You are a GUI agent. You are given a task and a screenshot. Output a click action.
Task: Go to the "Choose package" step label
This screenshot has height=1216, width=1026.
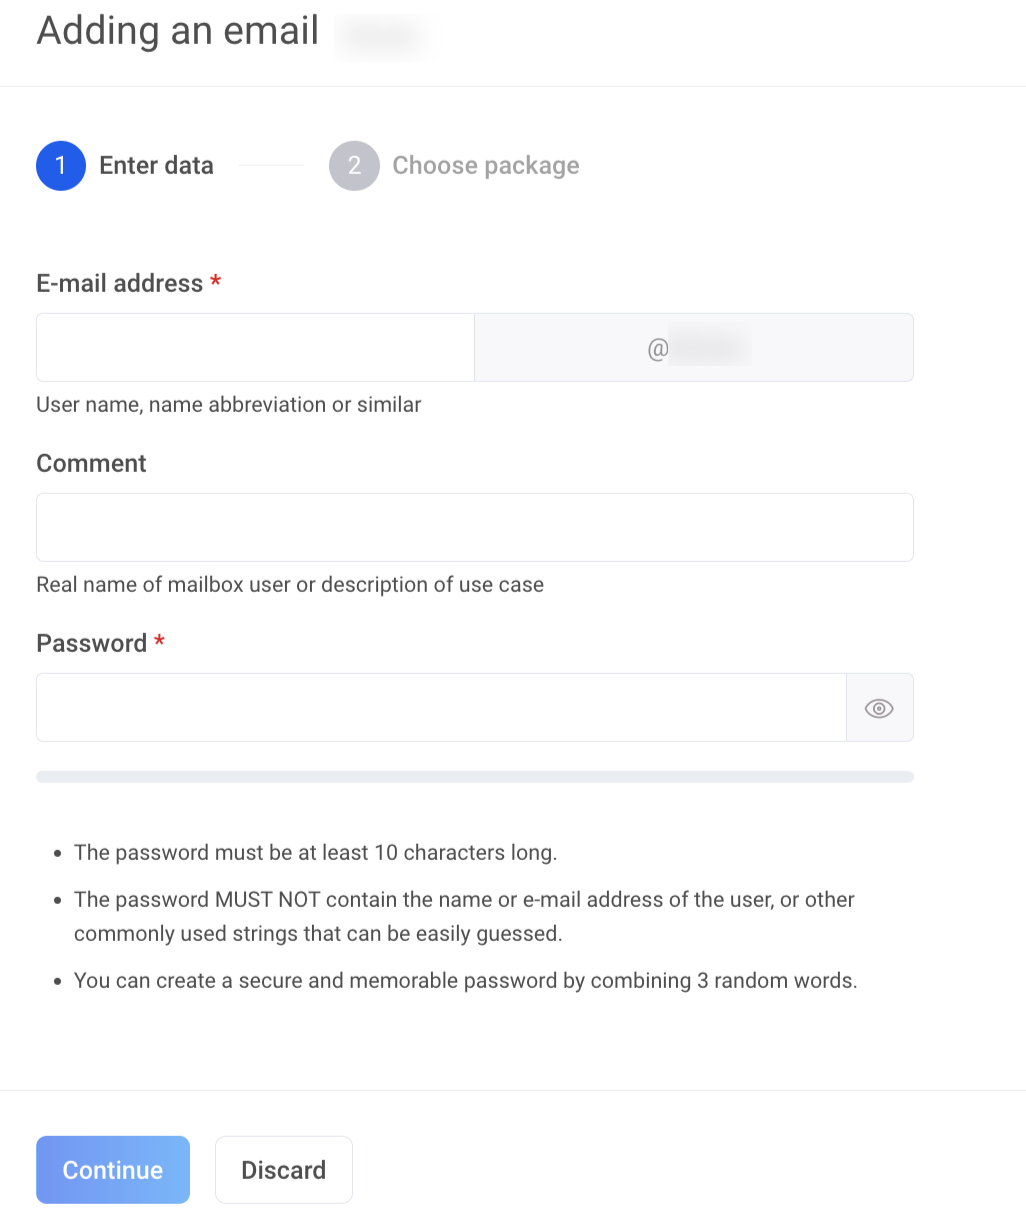pyautogui.click(x=485, y=166)
